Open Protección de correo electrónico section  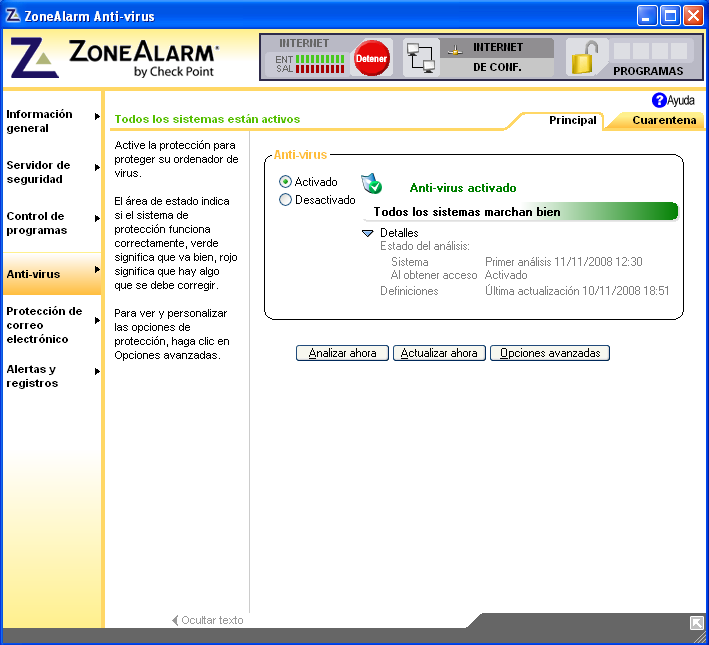pos(44,325)
